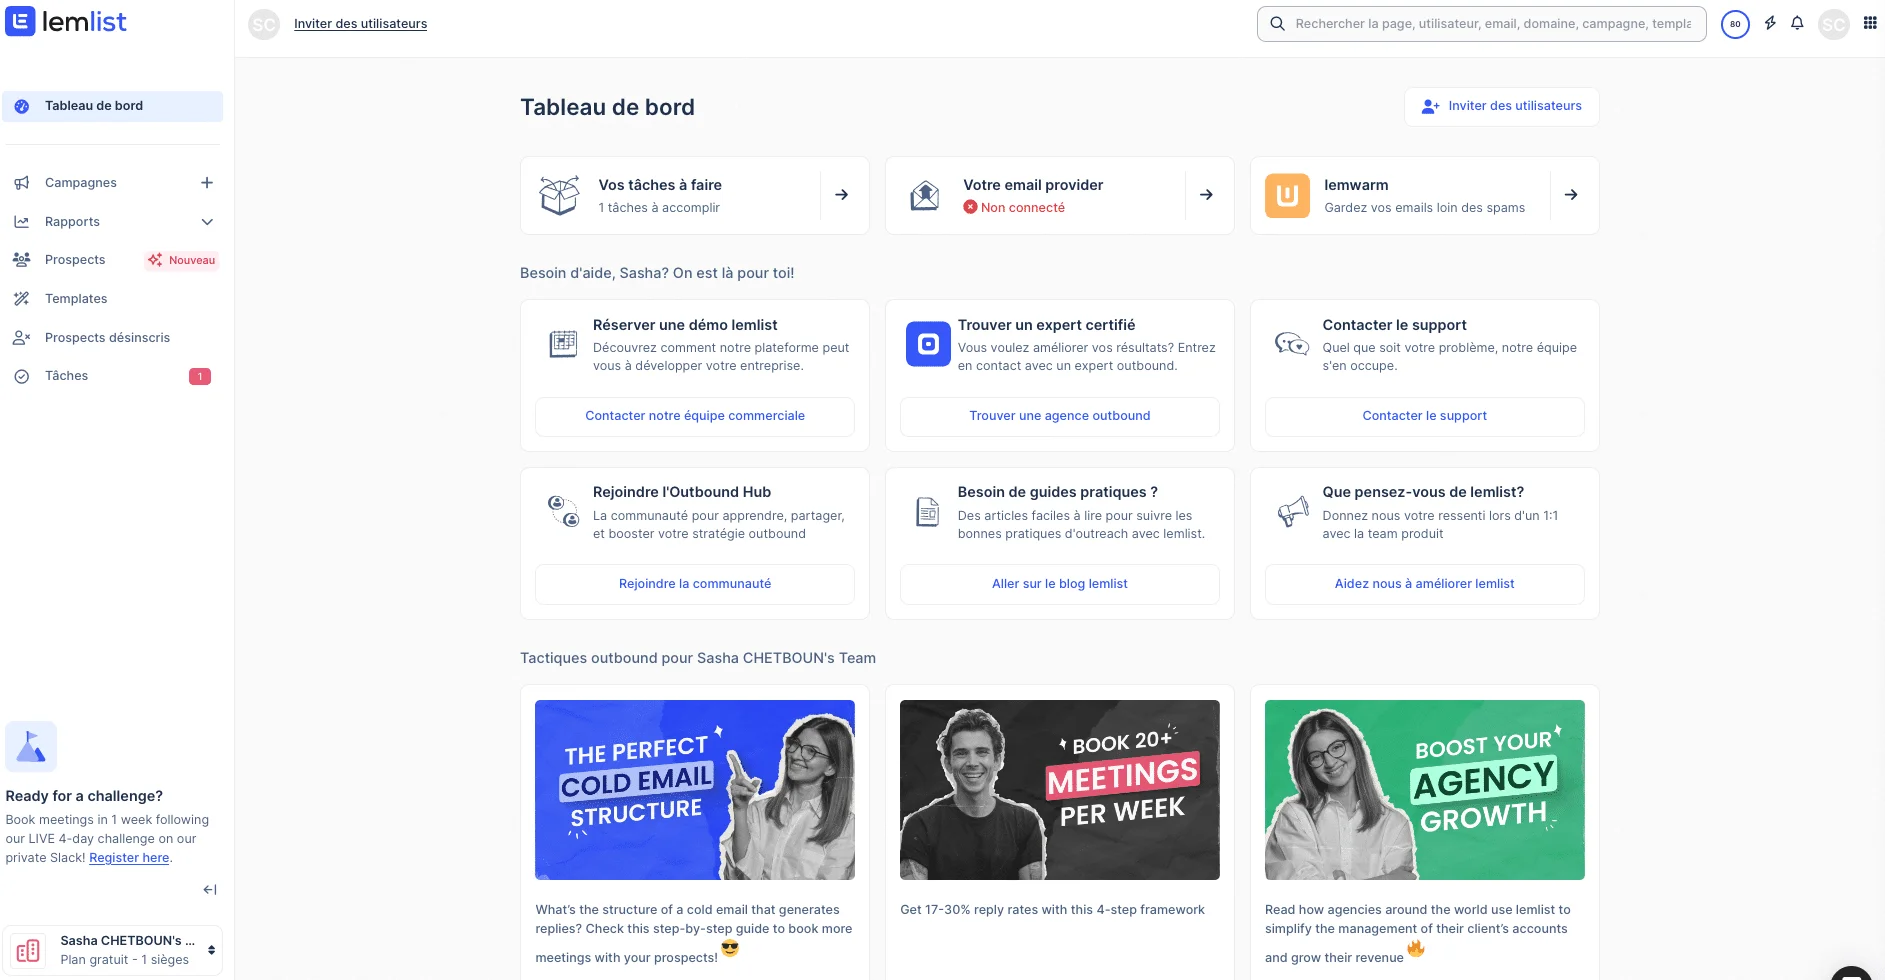Click Aller sur le blog lemlist button

[1060, 585]
